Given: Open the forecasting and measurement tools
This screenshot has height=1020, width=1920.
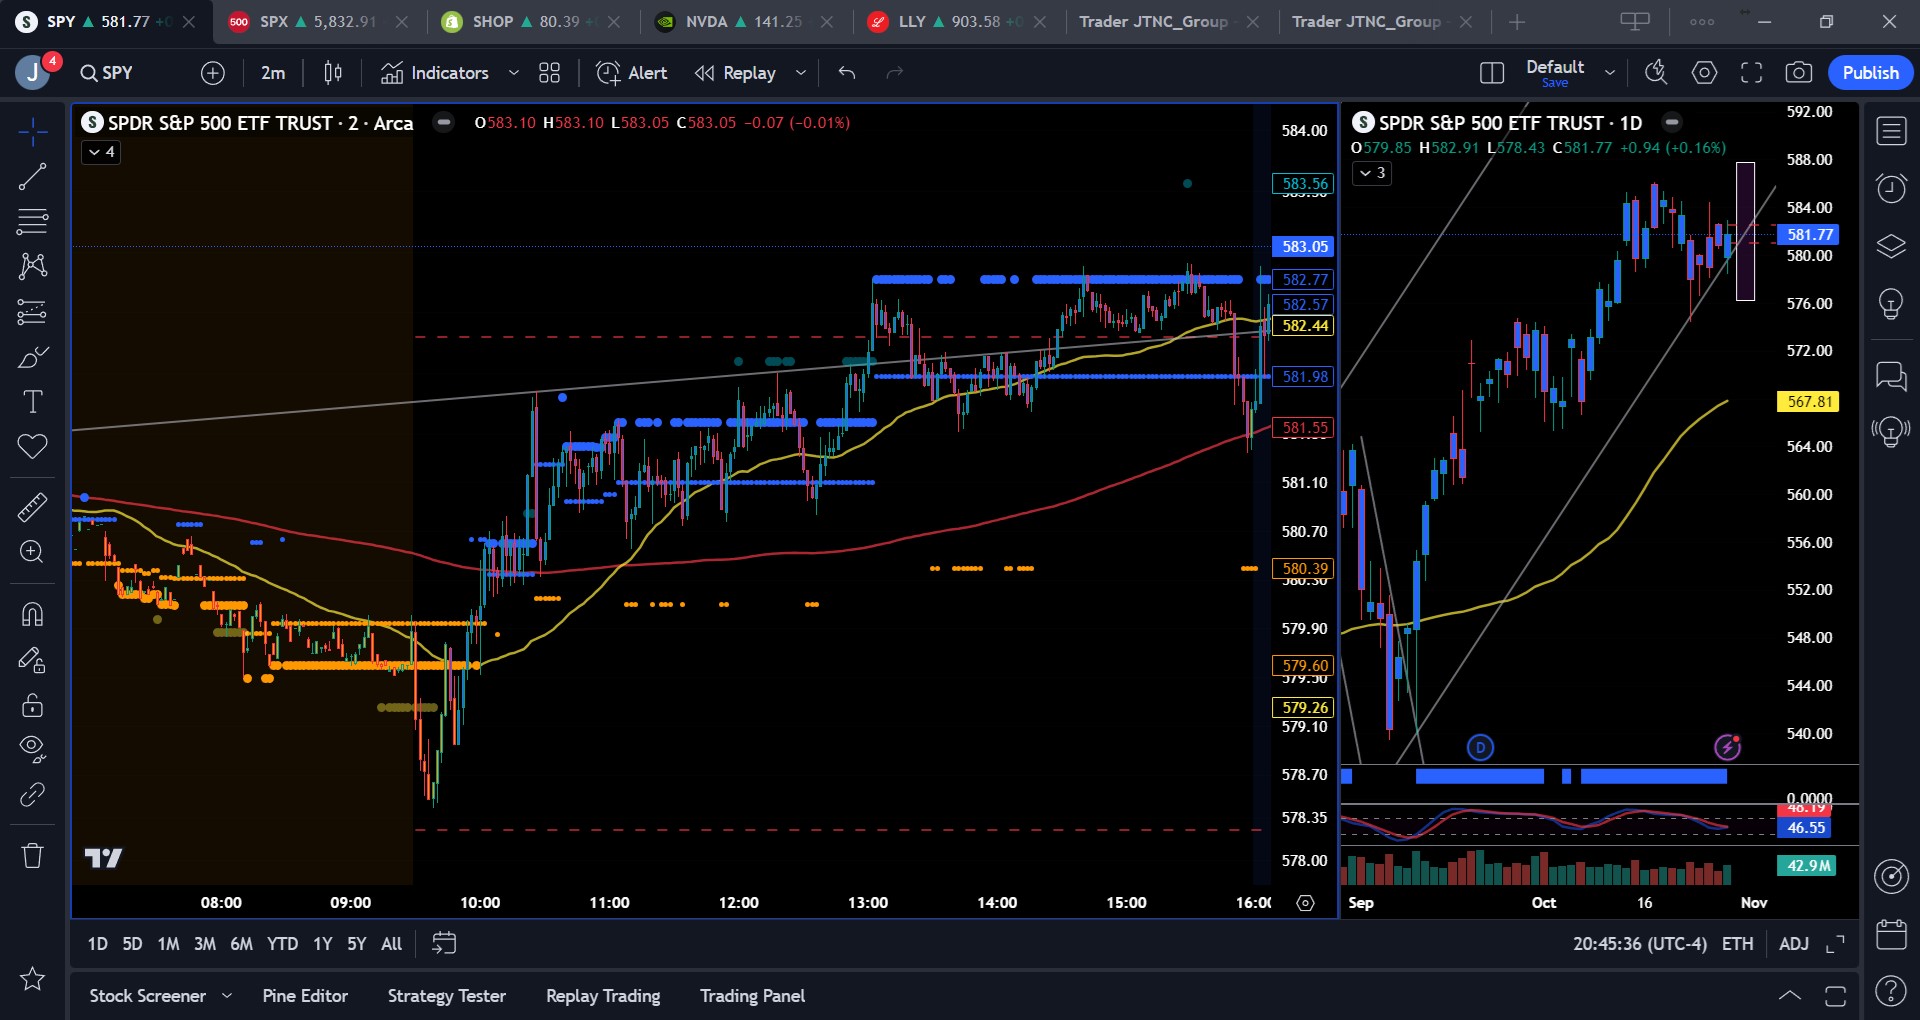Looking at the screenshot, I should [32, 312].
